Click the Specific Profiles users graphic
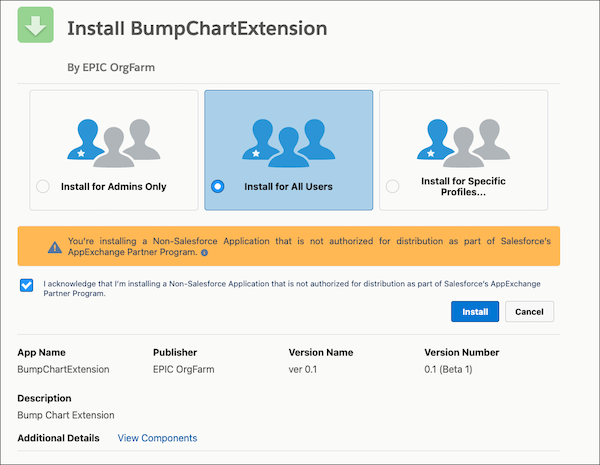This screenshot has height=465, width=600. (463, 143)
